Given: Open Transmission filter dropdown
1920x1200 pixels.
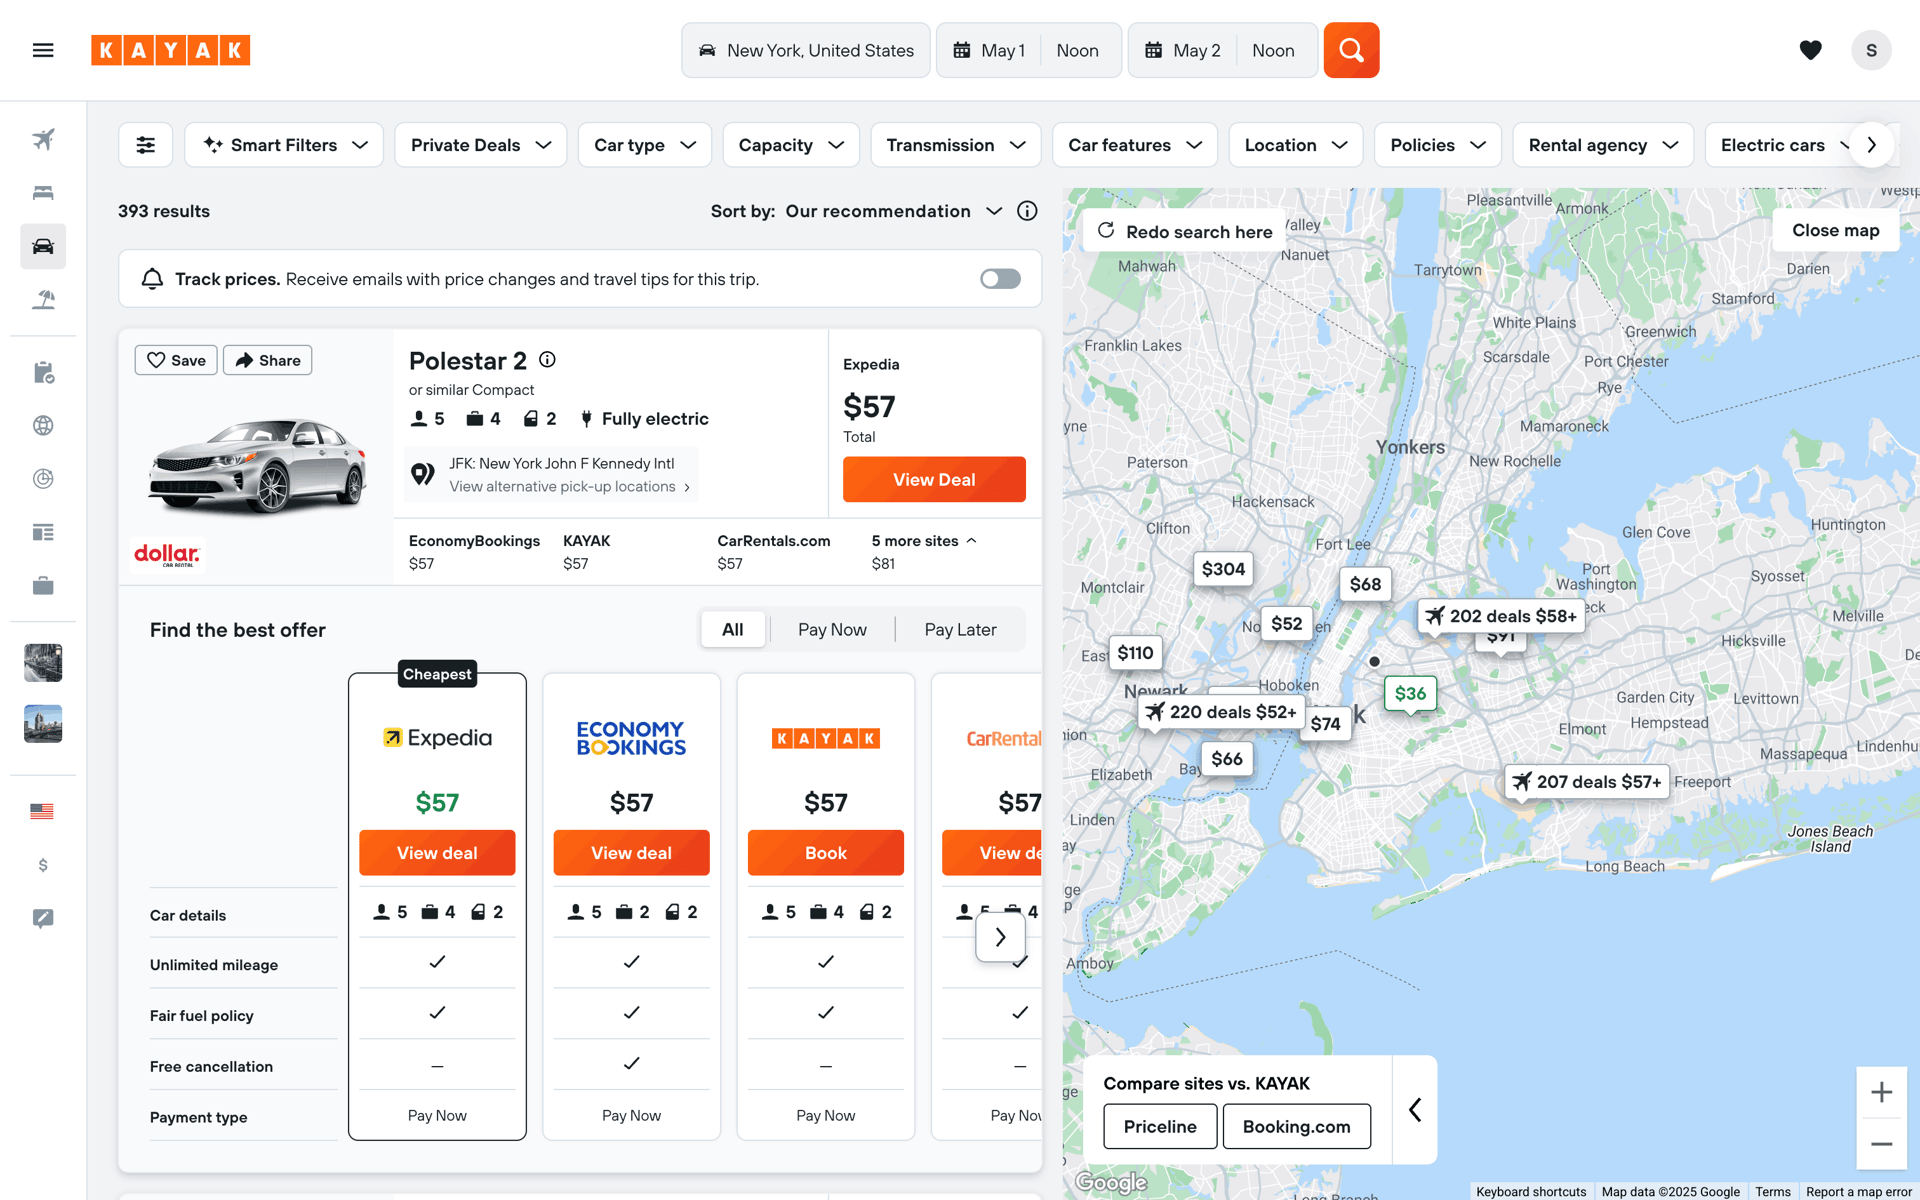Looking at the screenshot, I should click(956, 145).
